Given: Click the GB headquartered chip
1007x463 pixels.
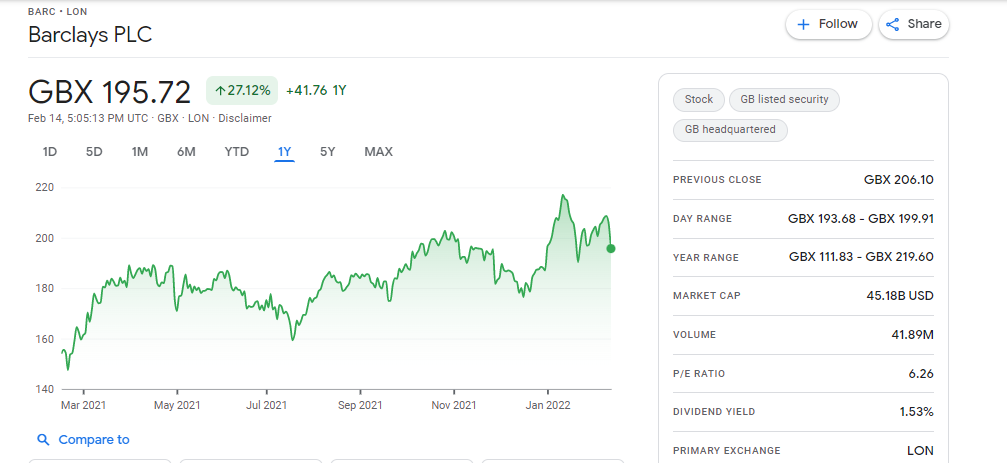Looking at the screenshot, I should click(x=730, y=130).
